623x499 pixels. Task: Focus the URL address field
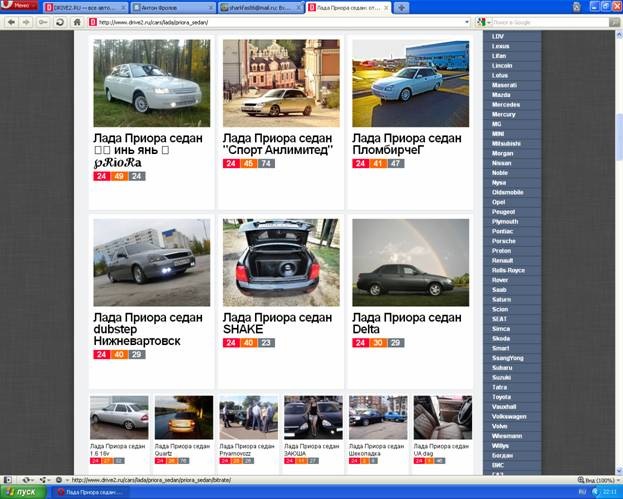(280, 22)
